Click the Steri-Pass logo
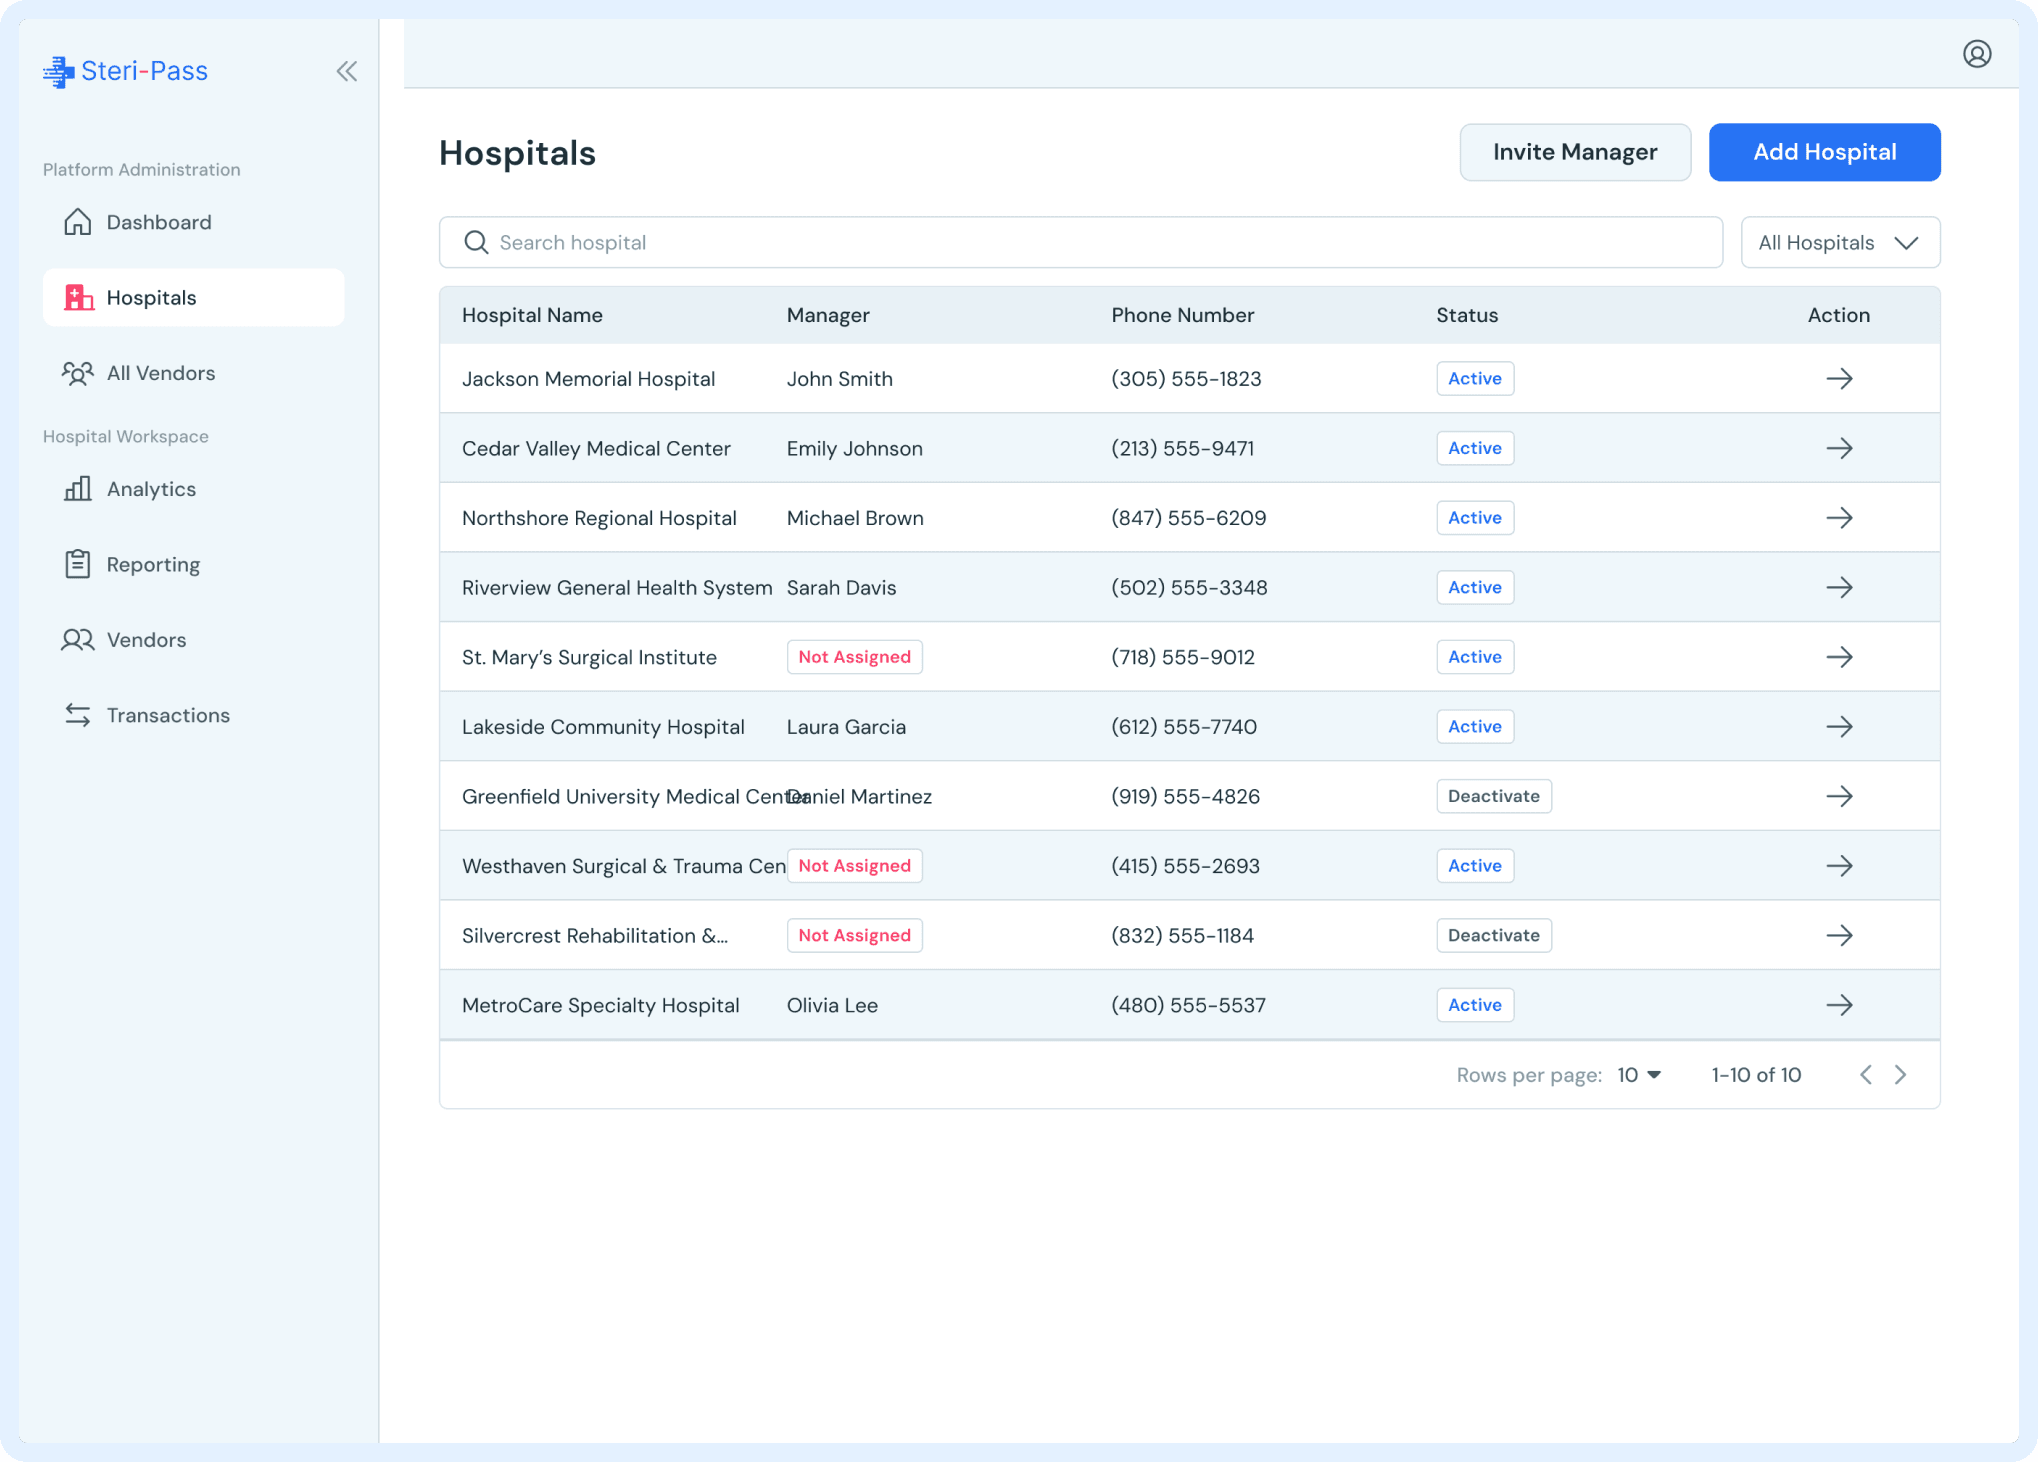This screenshot has width=2038, height=1462. point(126,71)
